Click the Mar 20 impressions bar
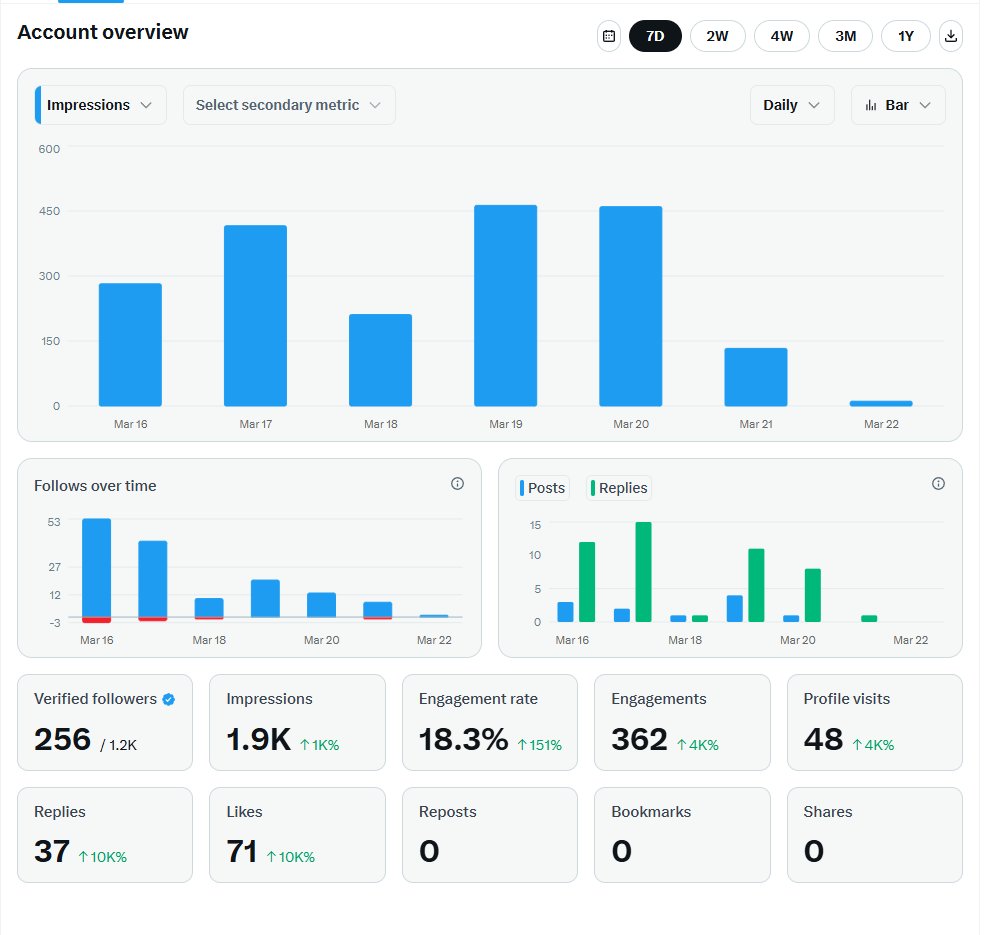The image size is (1005, 935). [631, 306]
